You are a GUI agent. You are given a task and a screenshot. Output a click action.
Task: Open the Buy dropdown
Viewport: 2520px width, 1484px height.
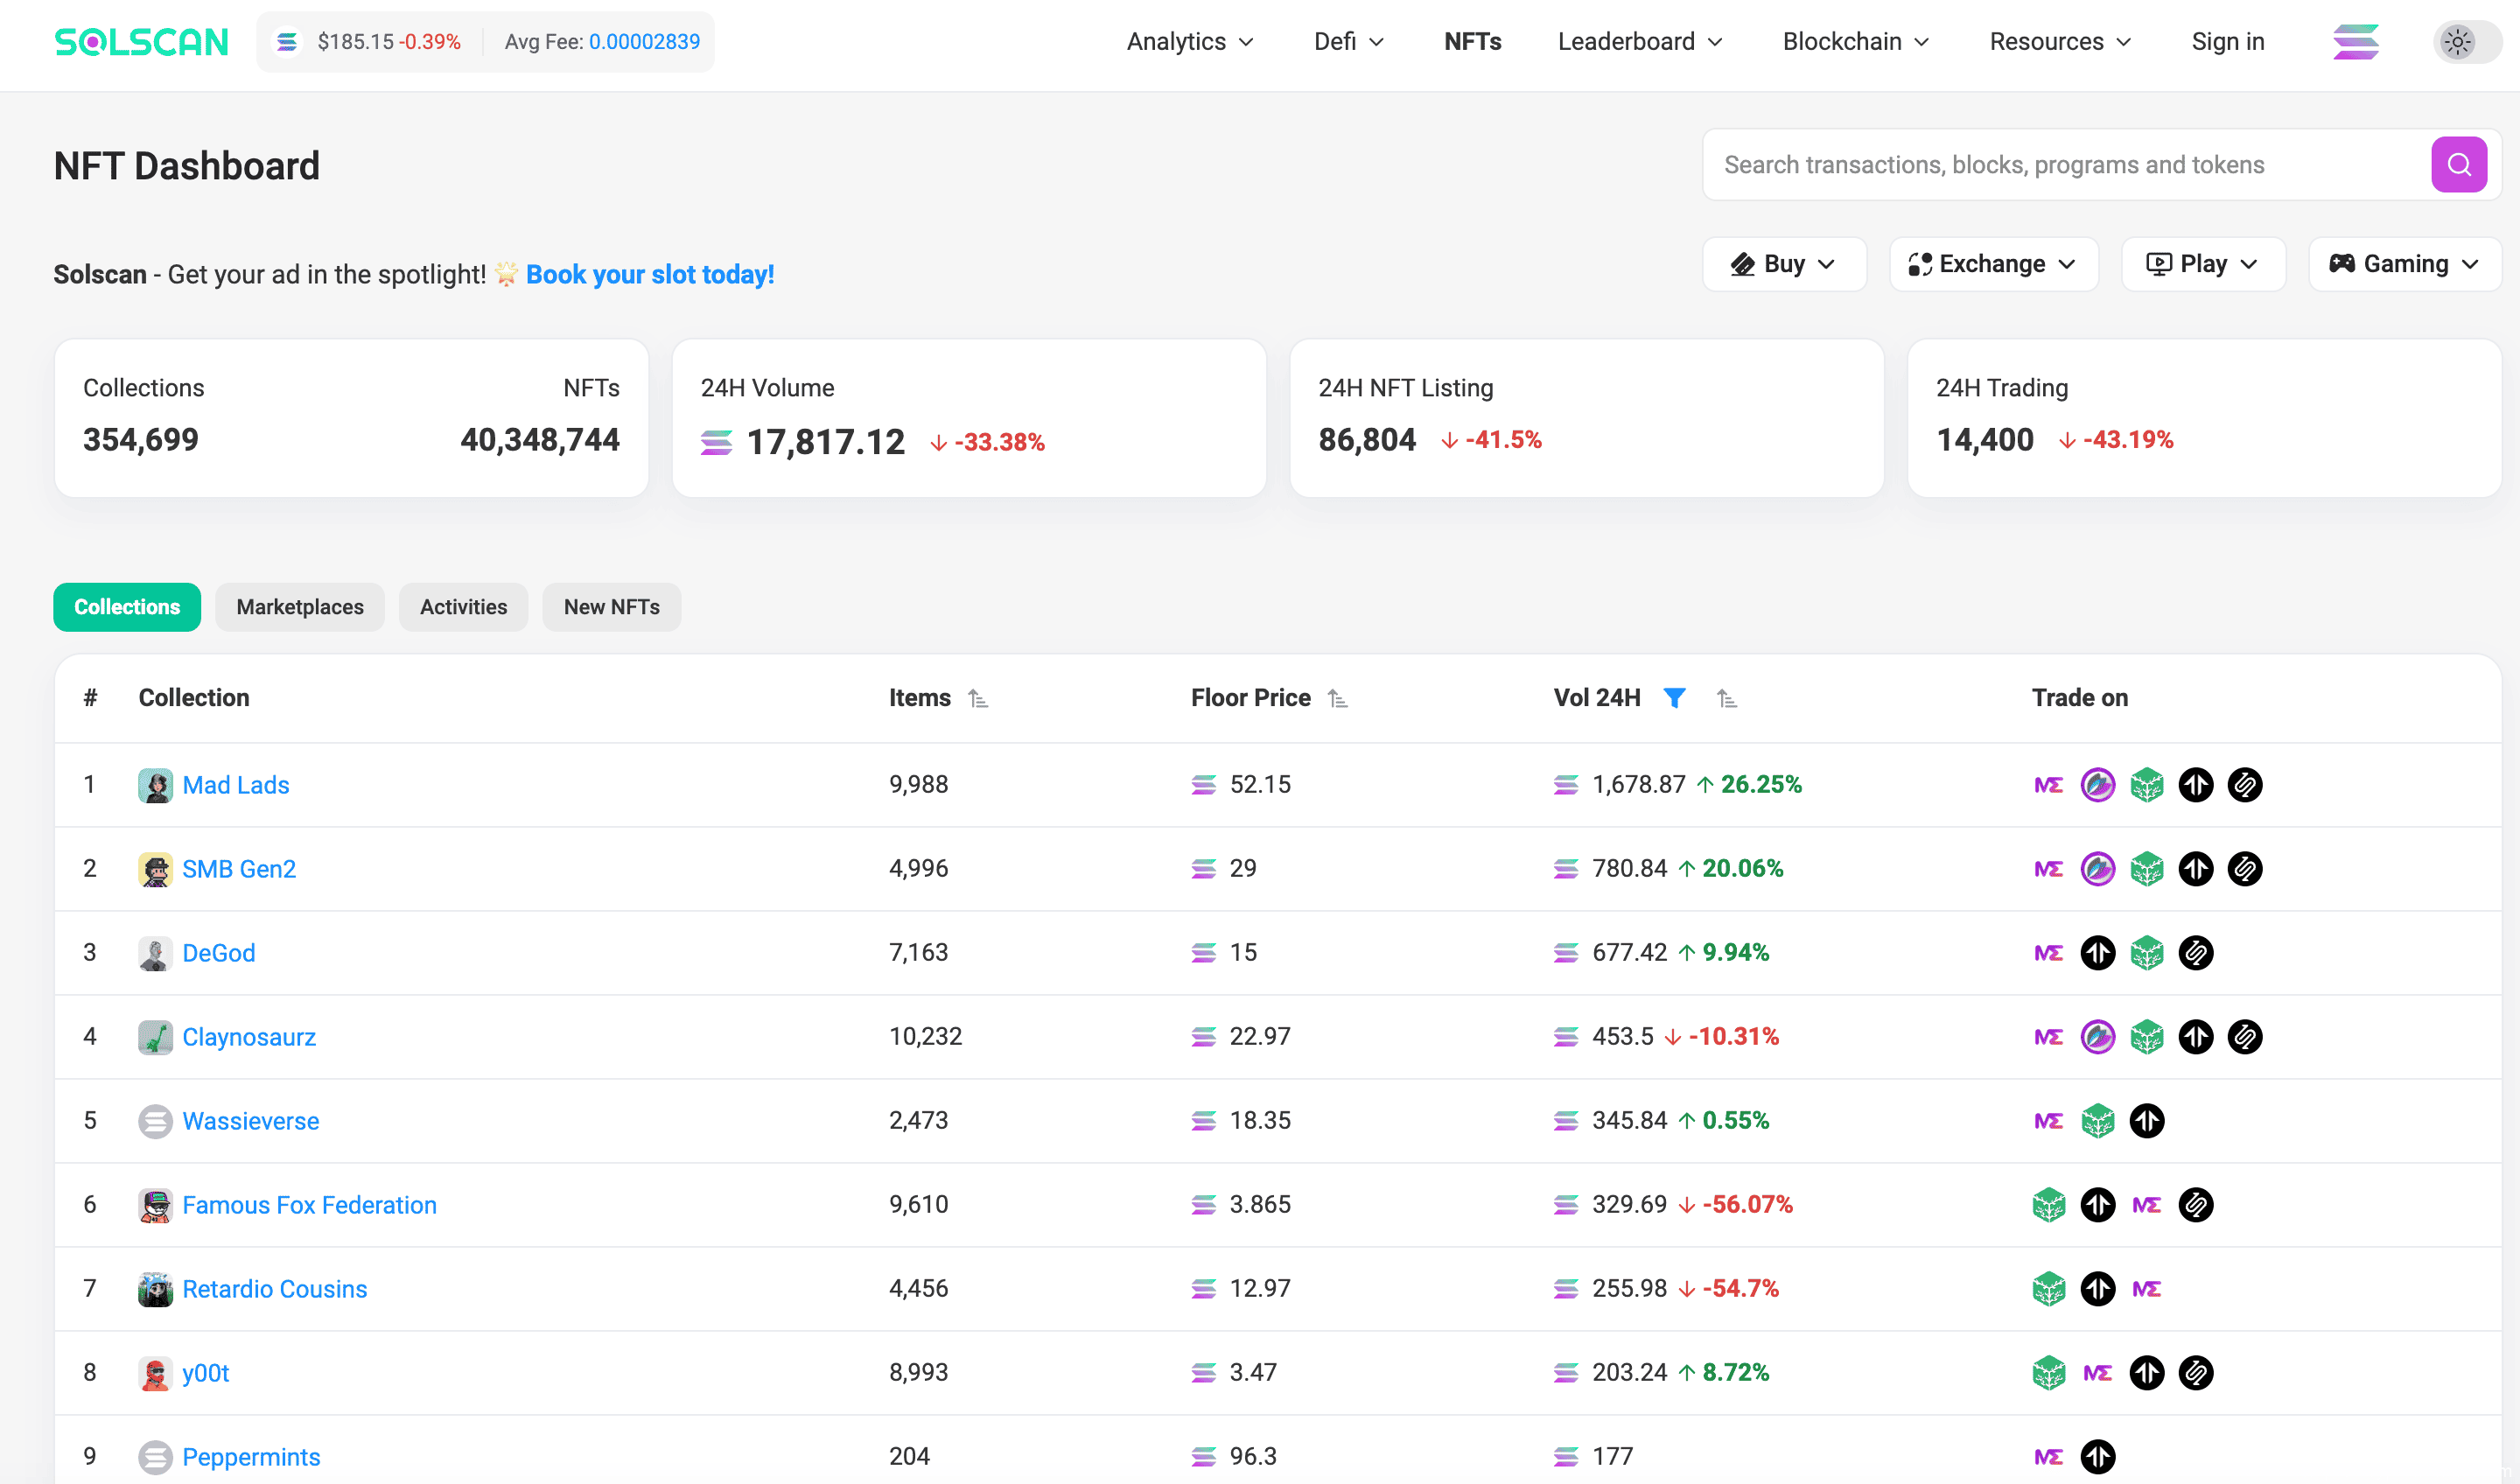pos(1783,264)
